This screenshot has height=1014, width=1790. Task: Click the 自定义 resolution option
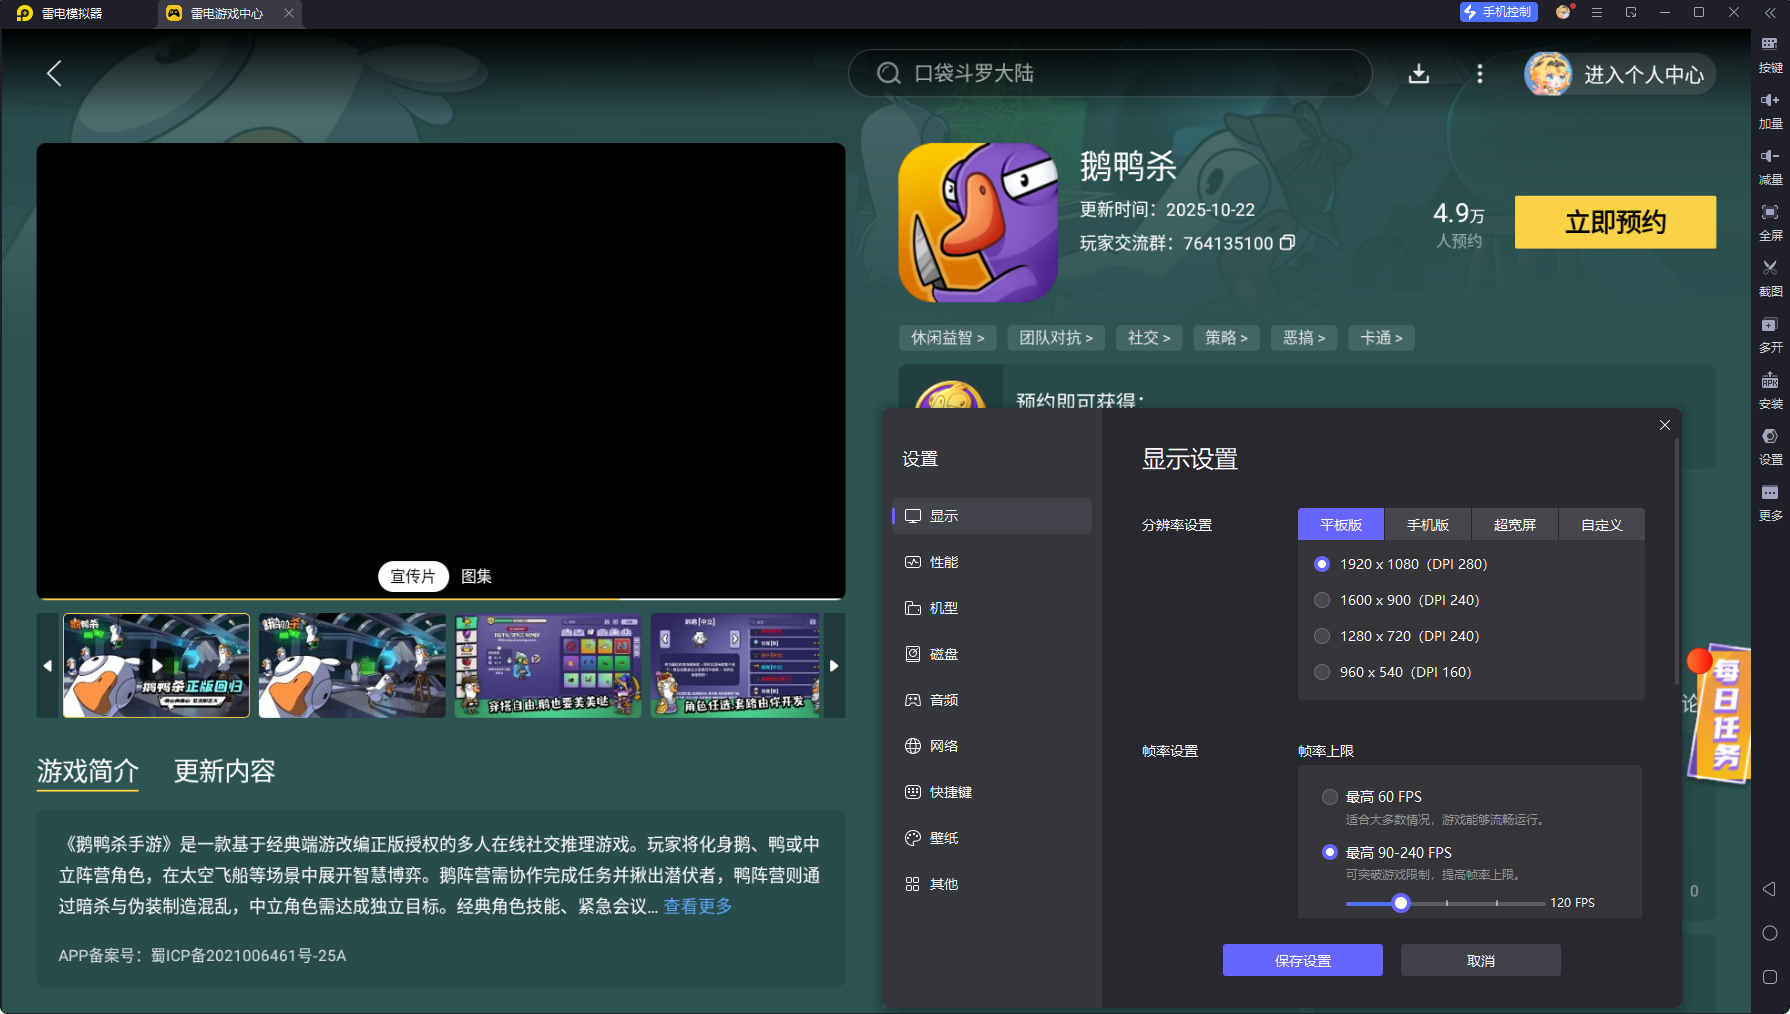click(x=1601, y=524)
